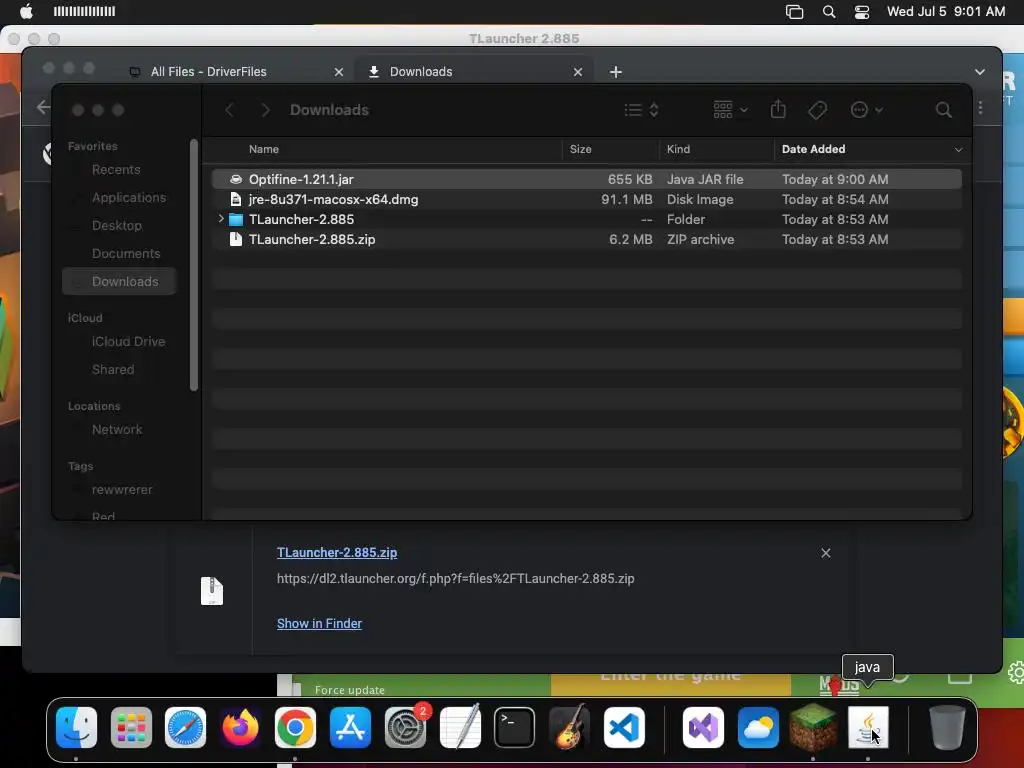The width and height of the screenshot is (1024, 768).
Task: Select the TLauncher-2.885.zip file row
Action: pos(586,239)
